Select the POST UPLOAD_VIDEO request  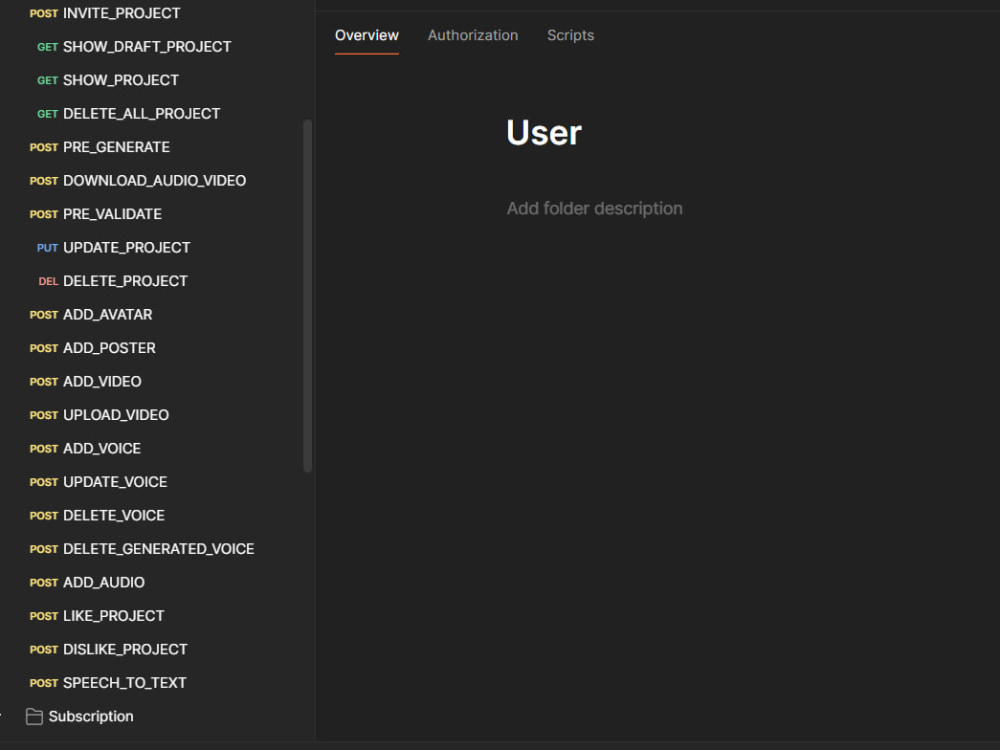[x=99, y=415]
